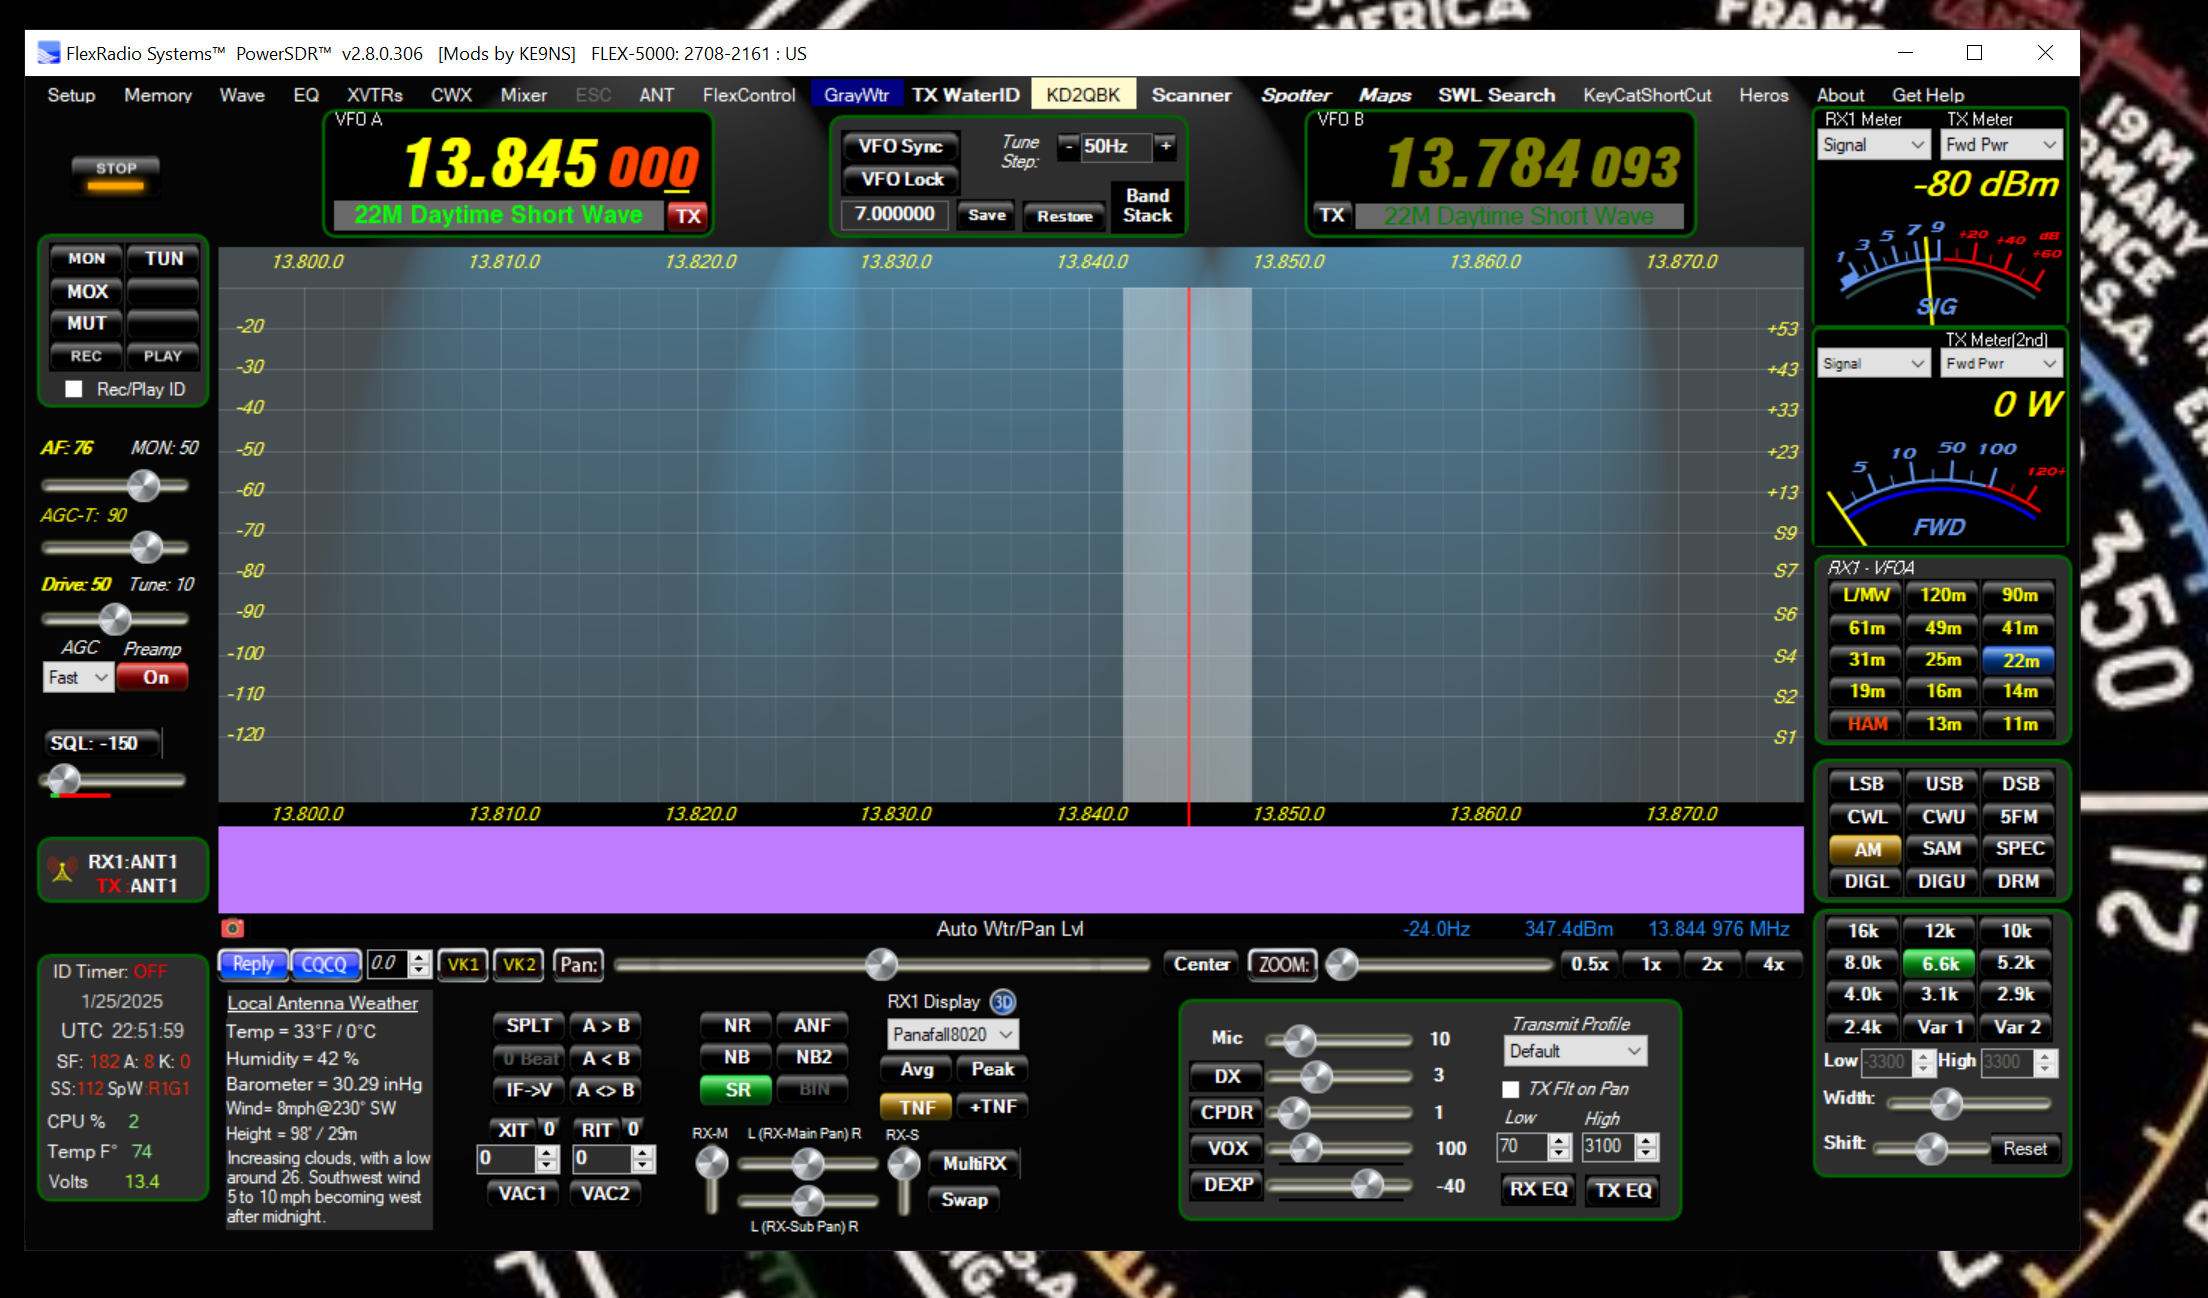Image resolution: width=2208 pixels, height=1298 pixels.
Task: Select the 22m band button
Action: pyautogui.click(x=2019, y=660)
